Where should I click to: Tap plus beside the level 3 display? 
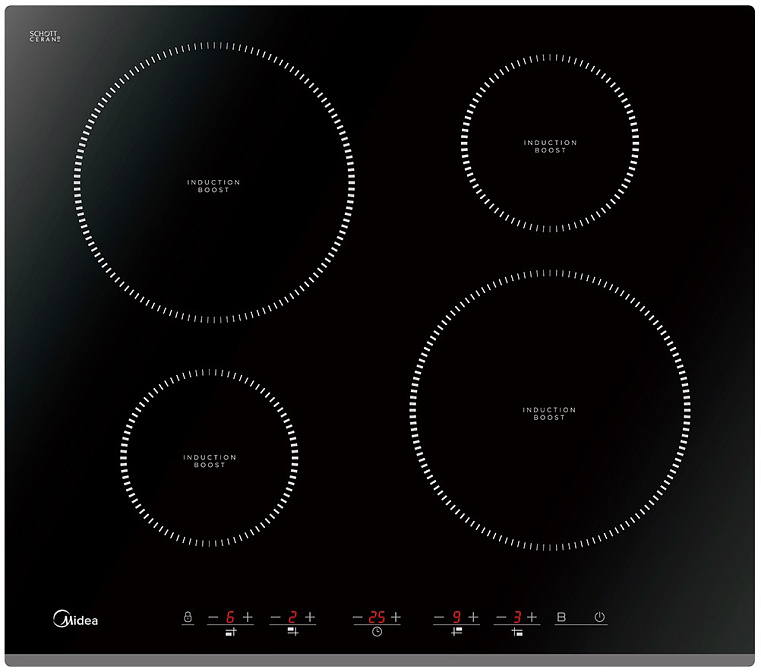click(532, 617)
